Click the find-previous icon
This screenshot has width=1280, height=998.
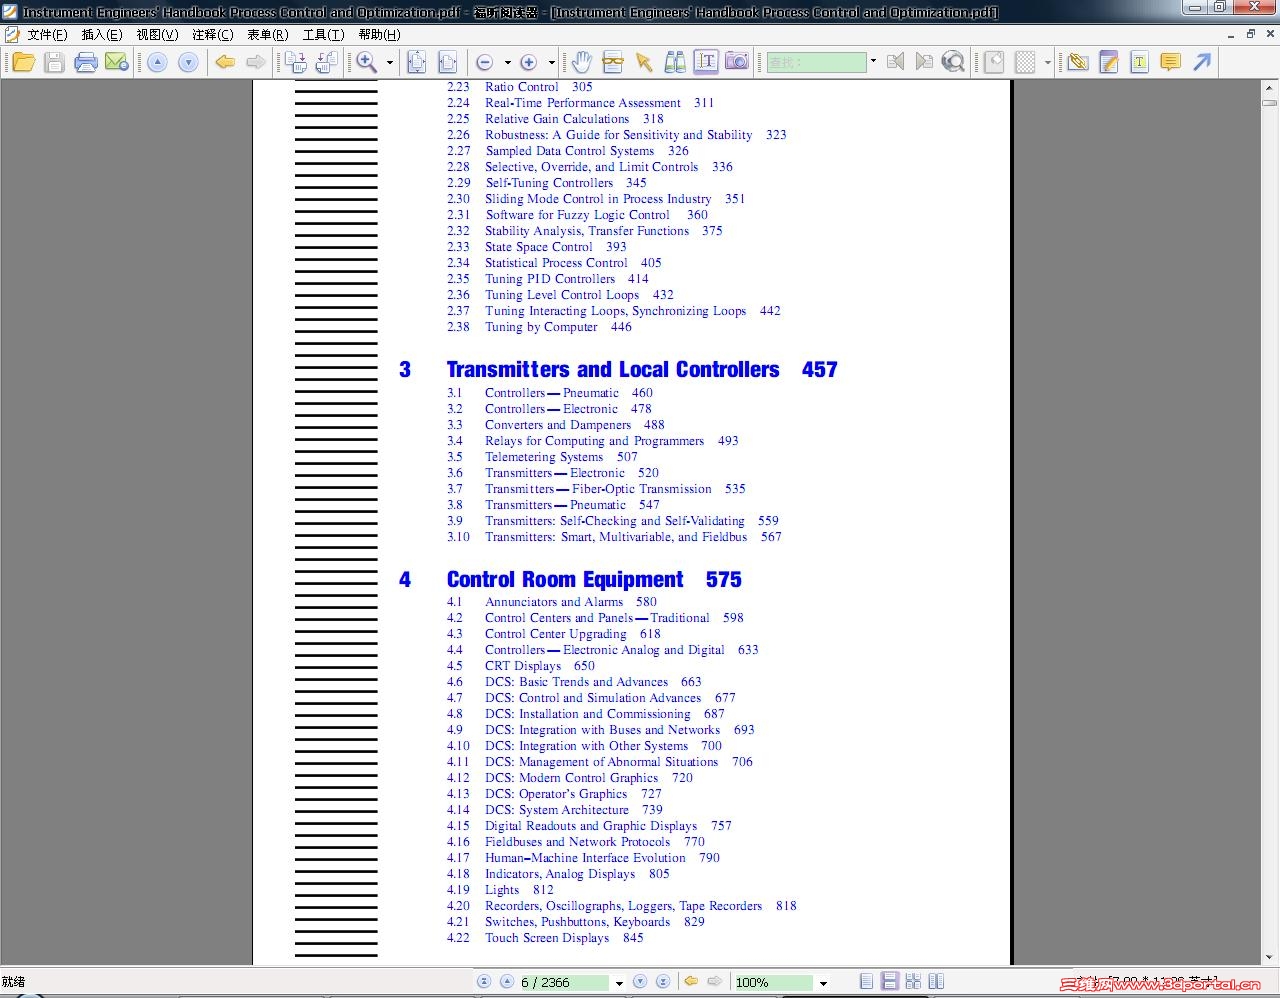point(895,62)
